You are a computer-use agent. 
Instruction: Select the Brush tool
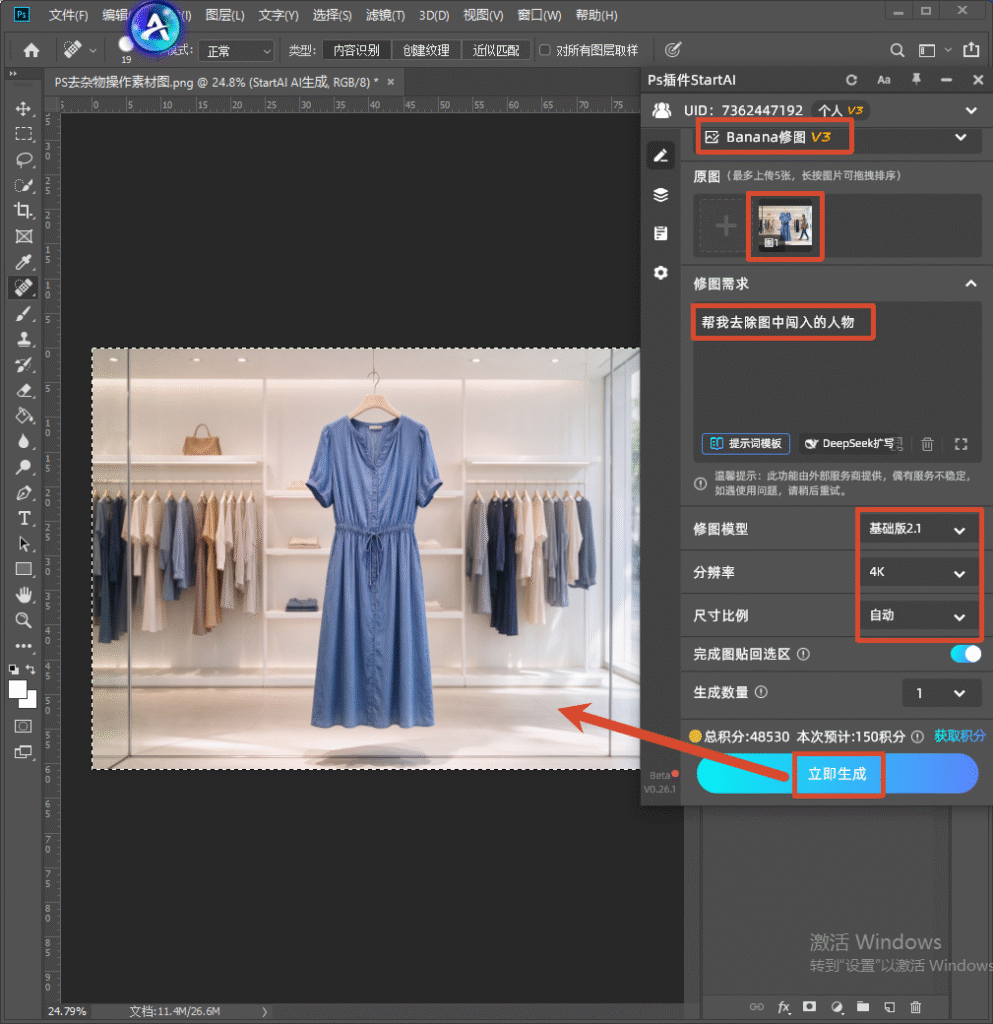(x=24, y=313)
